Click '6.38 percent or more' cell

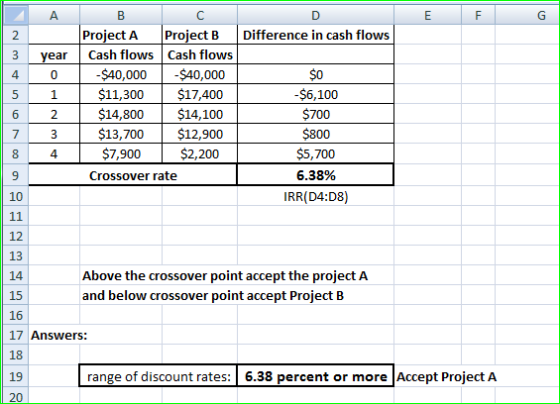(x=316, y=376)
